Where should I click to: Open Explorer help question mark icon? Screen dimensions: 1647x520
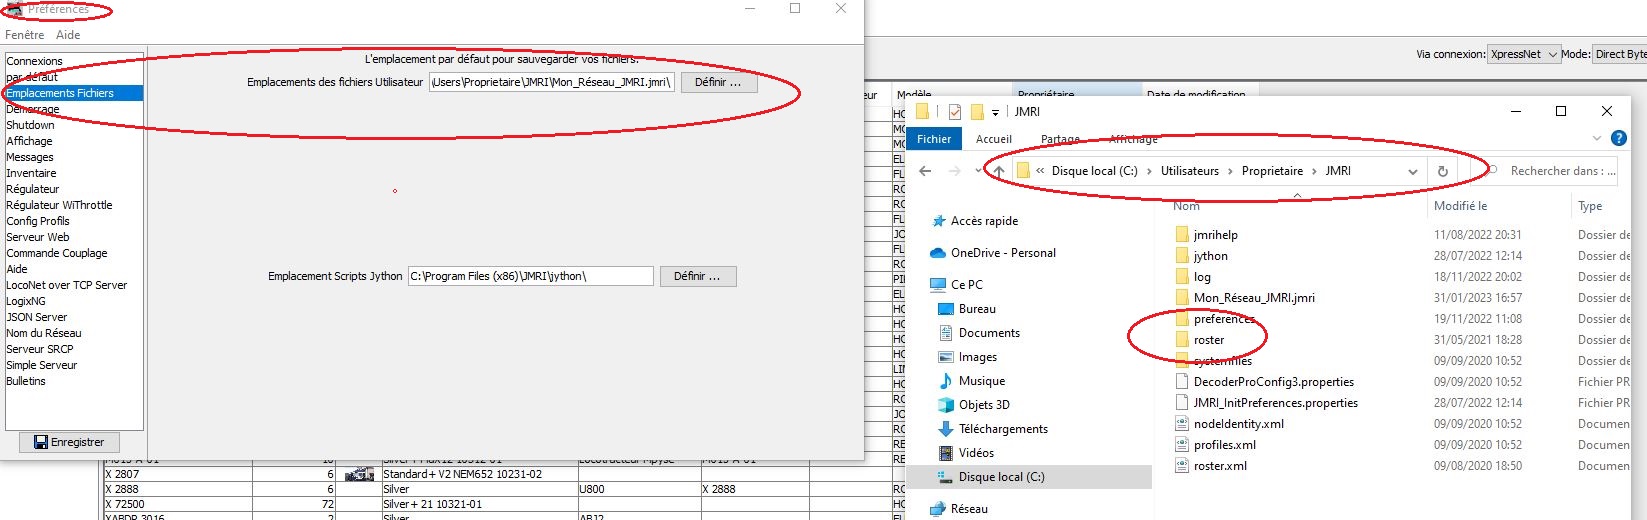(x=1619, y=139)
